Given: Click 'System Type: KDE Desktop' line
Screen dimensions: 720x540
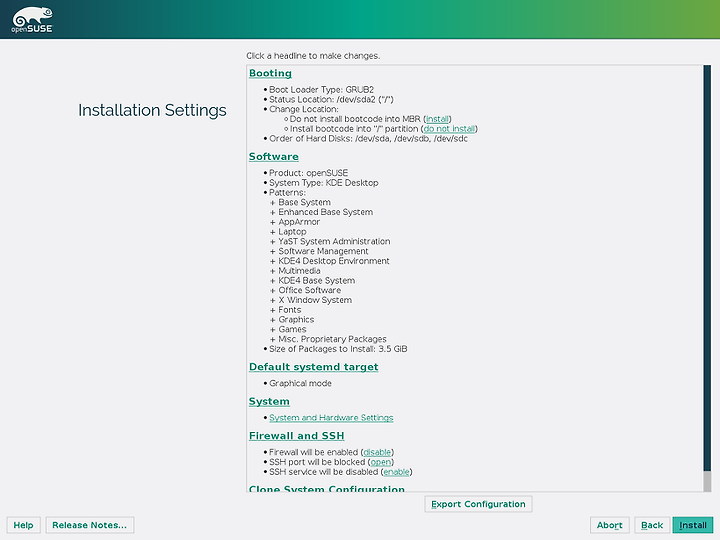Looking at the screenshot, I should (324, 183).
